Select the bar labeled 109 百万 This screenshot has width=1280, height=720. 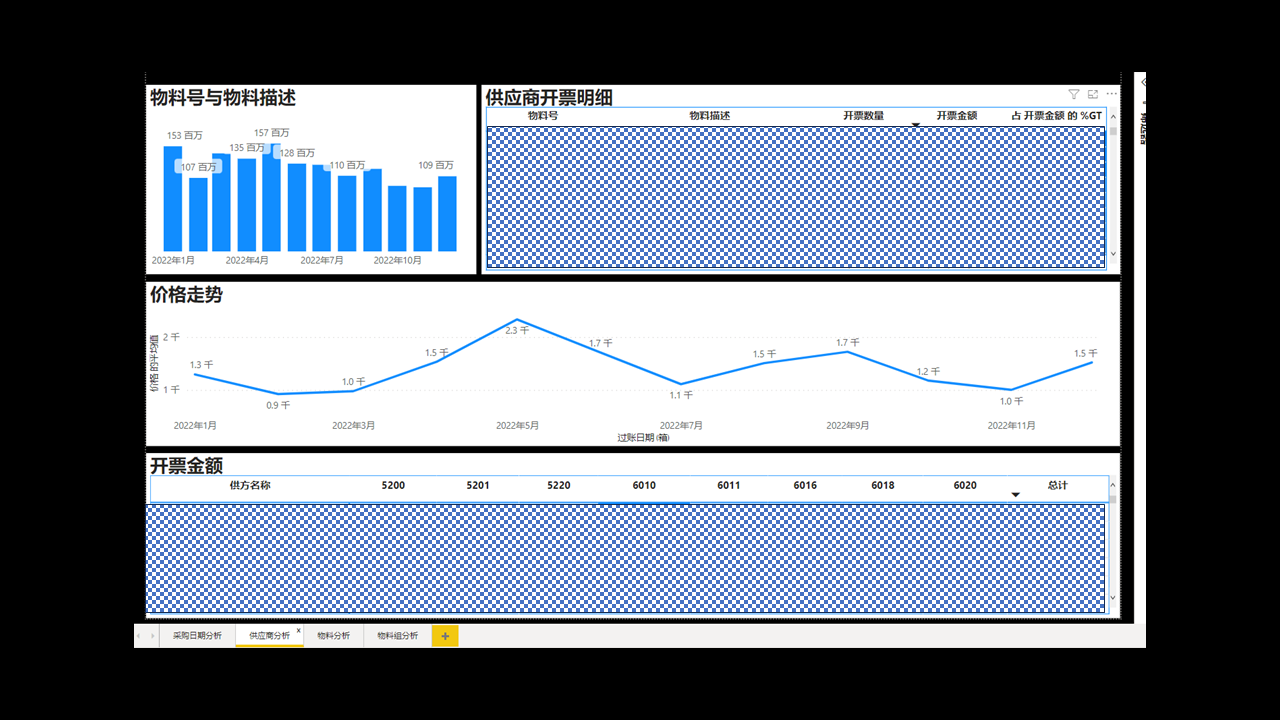pos(447,214)
